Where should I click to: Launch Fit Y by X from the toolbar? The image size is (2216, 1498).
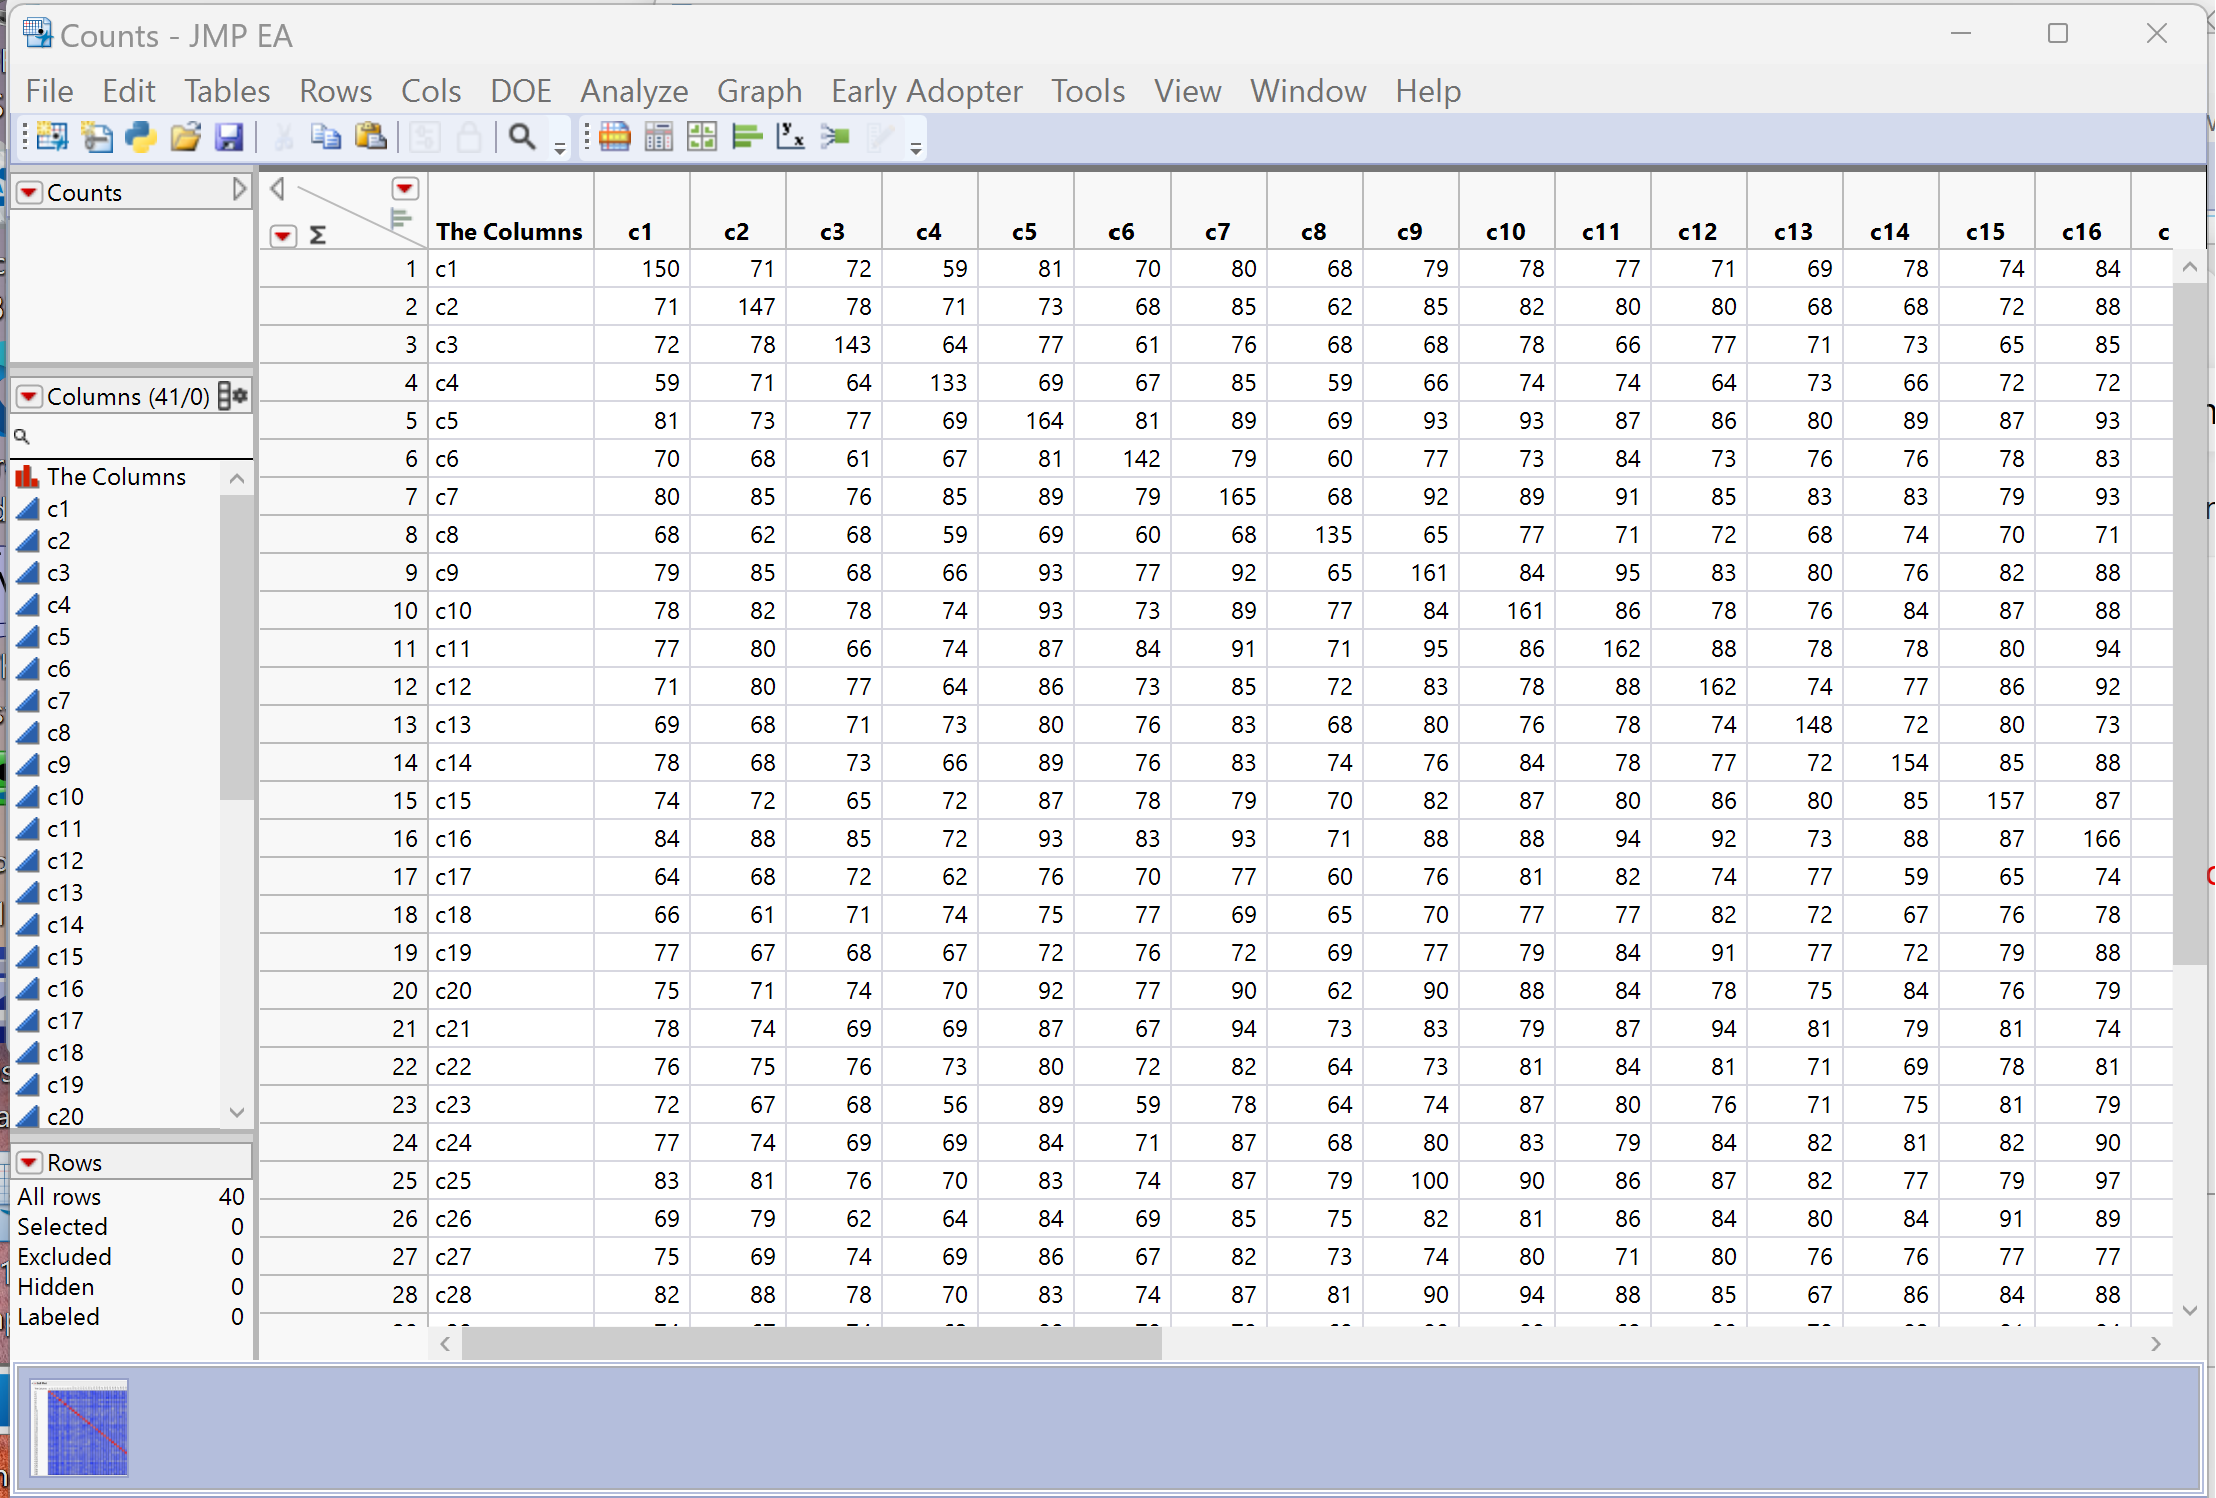point(790,136)
